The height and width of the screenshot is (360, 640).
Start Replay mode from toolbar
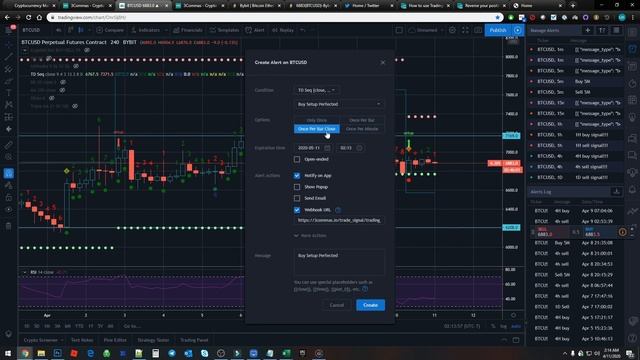283,30
